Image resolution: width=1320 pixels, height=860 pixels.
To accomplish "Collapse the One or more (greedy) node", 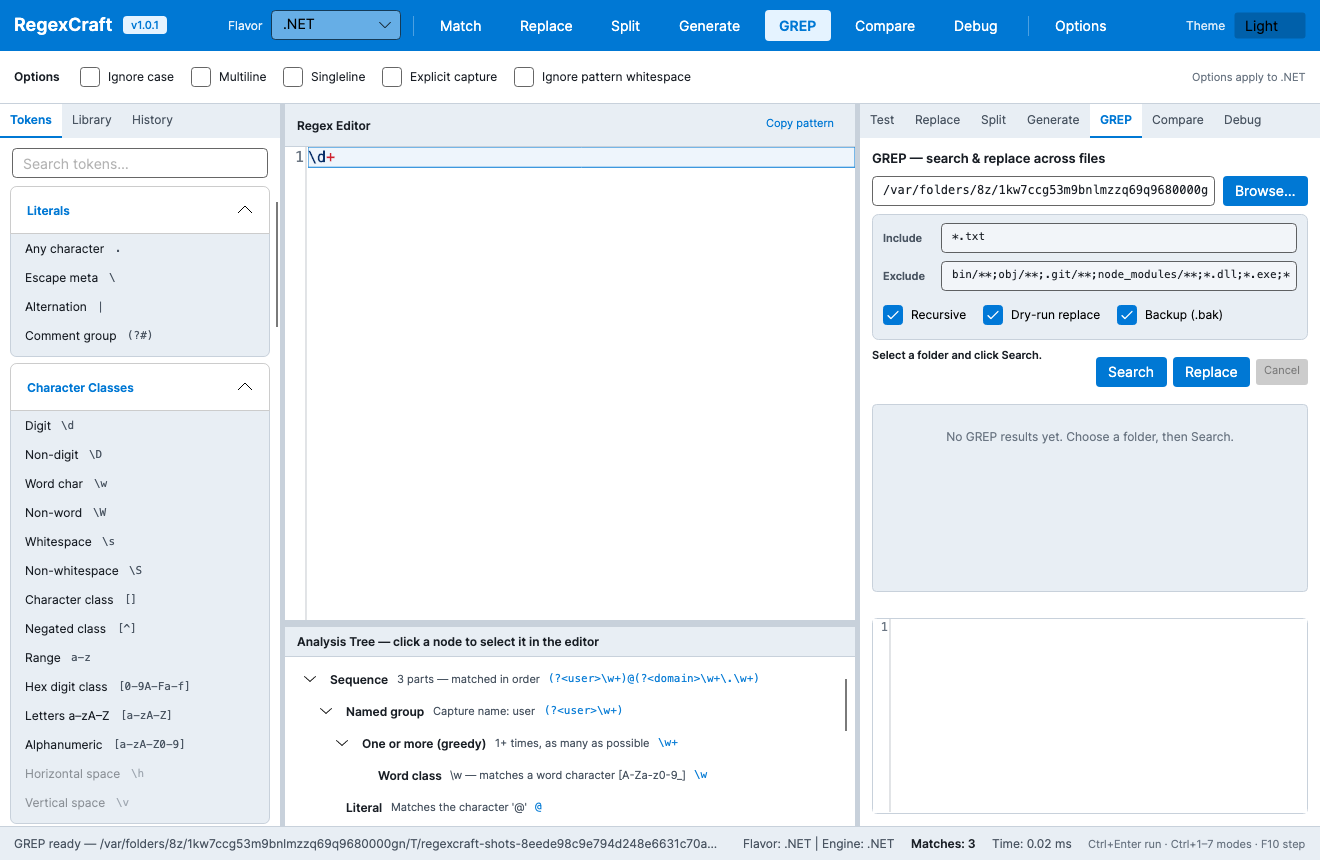I will click(342, 743).
